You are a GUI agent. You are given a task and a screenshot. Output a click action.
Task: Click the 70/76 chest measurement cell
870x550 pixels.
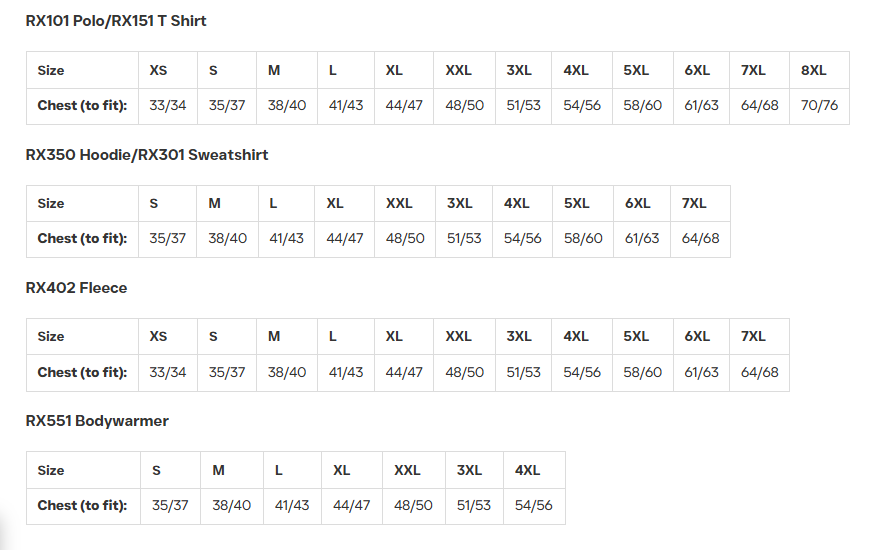(819, 105)
